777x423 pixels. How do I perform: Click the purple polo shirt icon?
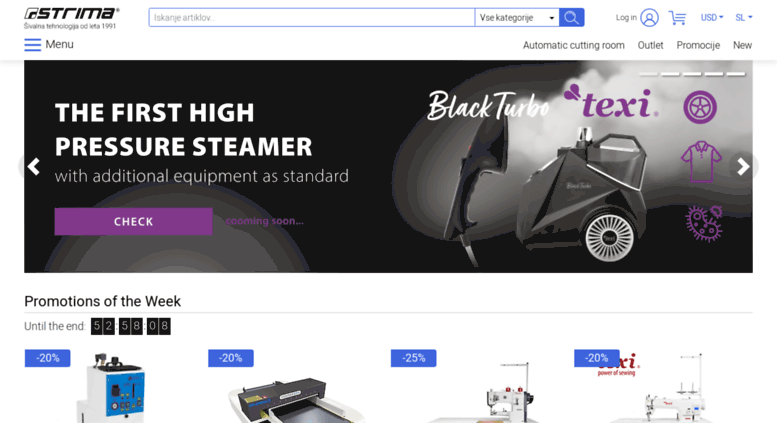(x=701, y=161)
